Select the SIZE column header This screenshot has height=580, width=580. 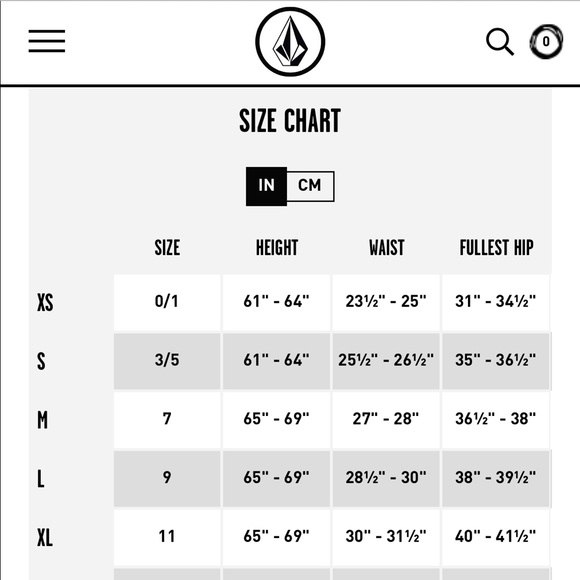167,247
